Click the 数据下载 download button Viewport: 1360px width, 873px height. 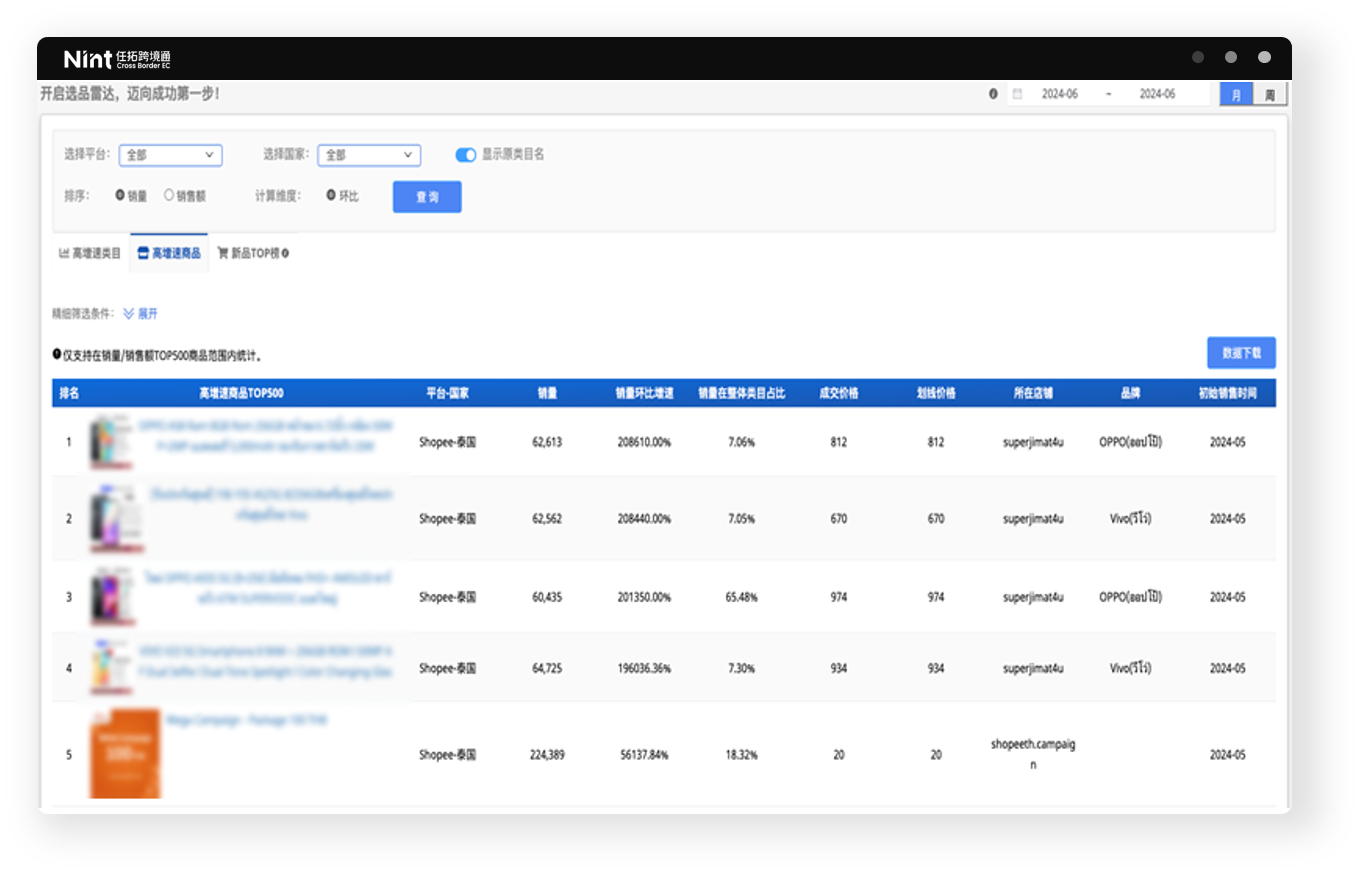click(1241, 353)
